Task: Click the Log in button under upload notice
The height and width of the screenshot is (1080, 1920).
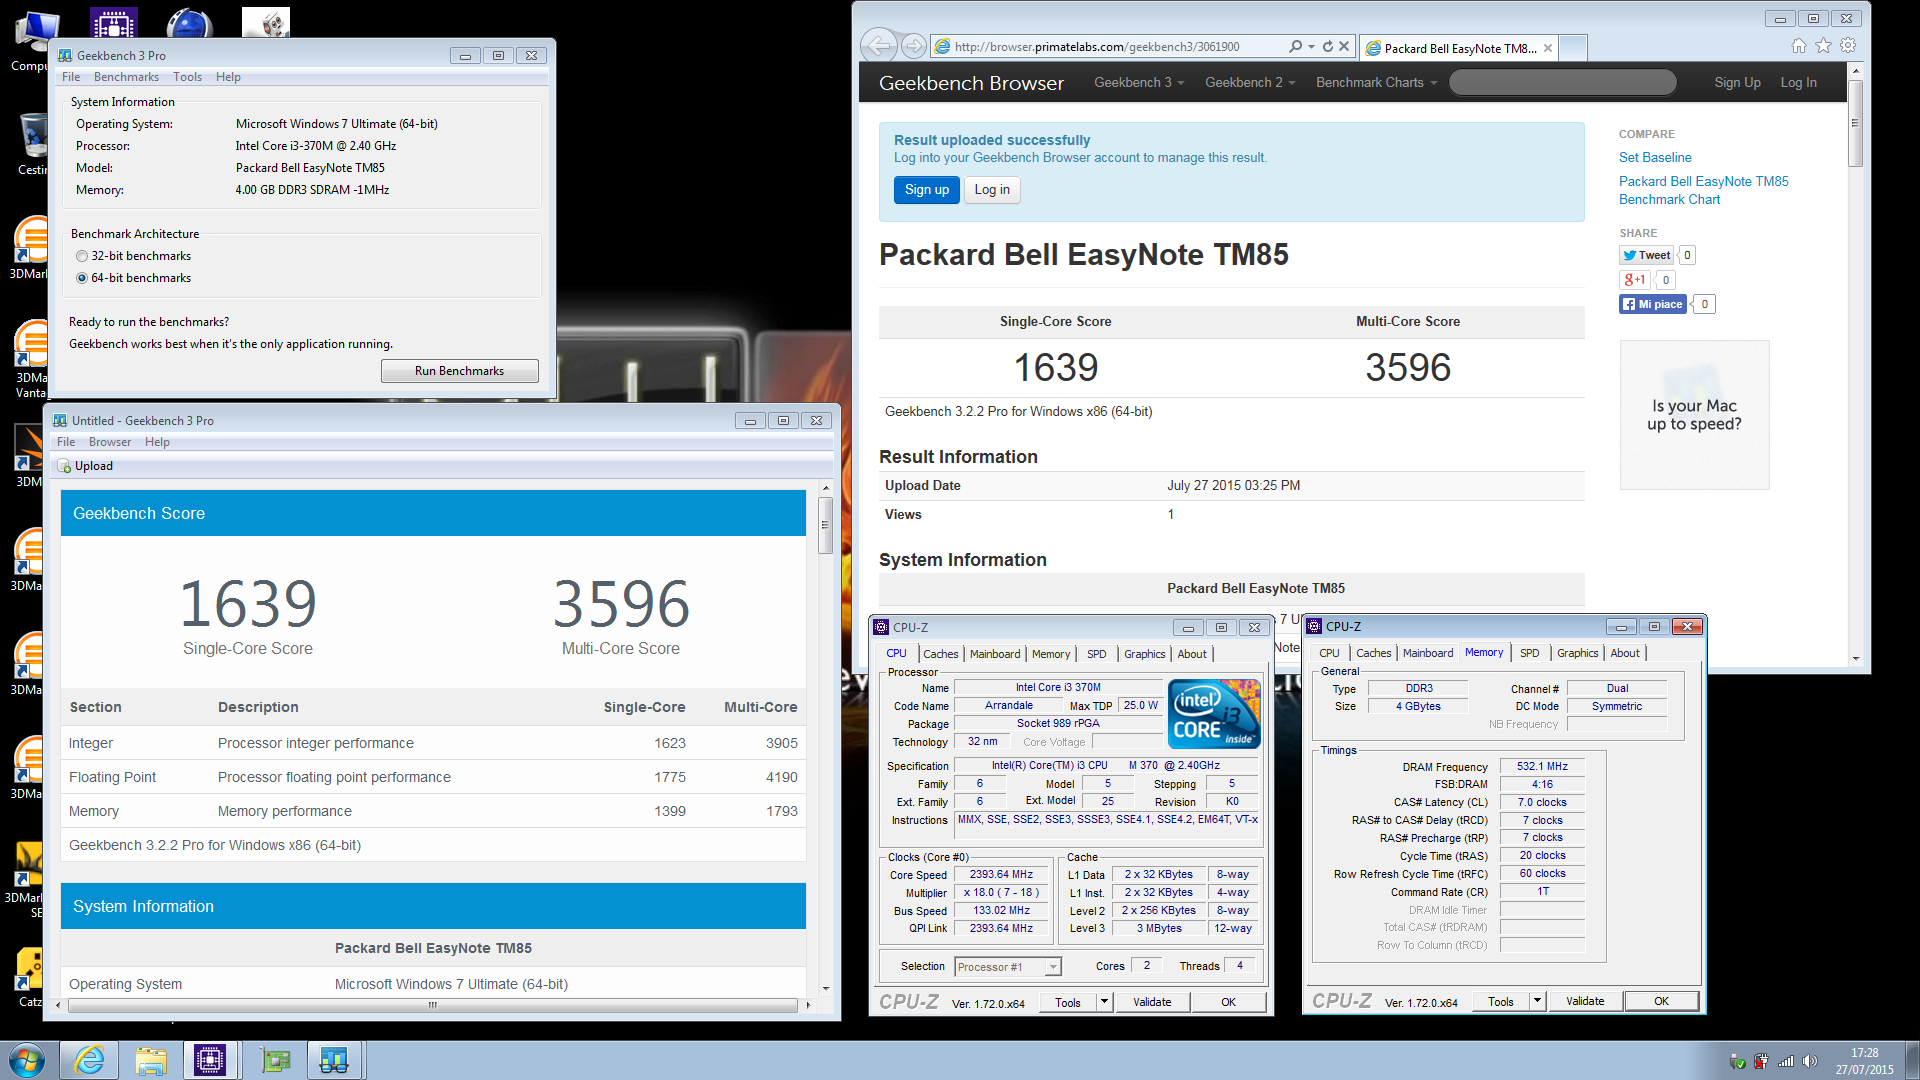Action: 992,190
